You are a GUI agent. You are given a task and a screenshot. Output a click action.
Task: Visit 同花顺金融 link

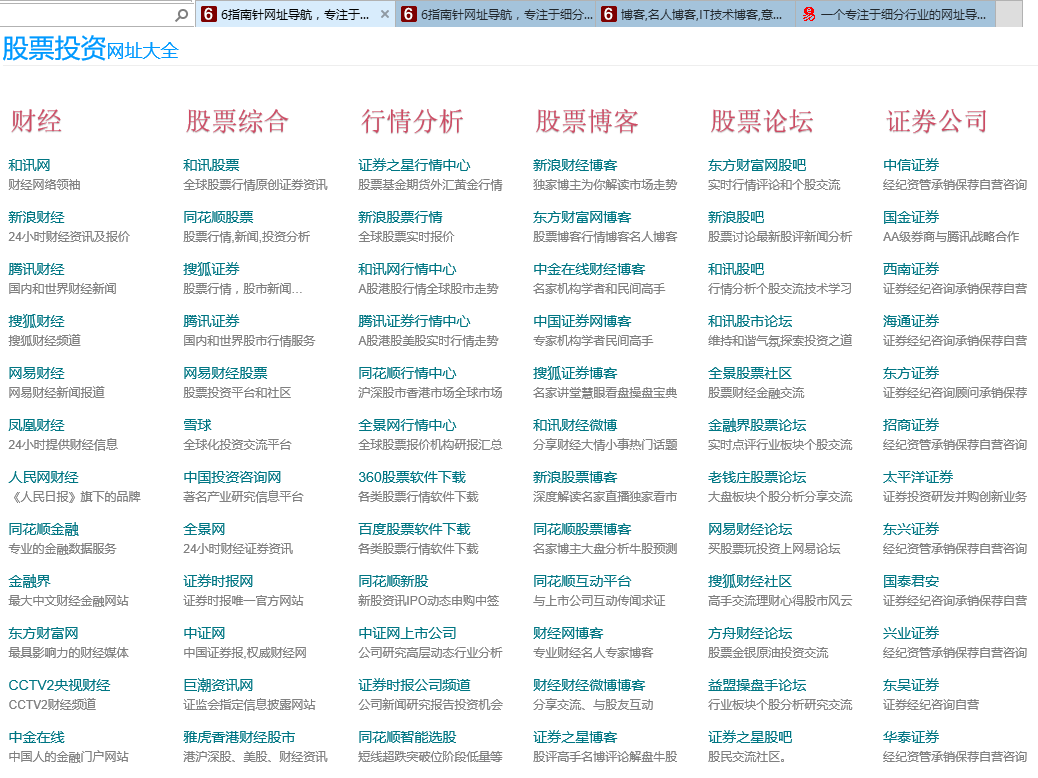pos(44,529)
